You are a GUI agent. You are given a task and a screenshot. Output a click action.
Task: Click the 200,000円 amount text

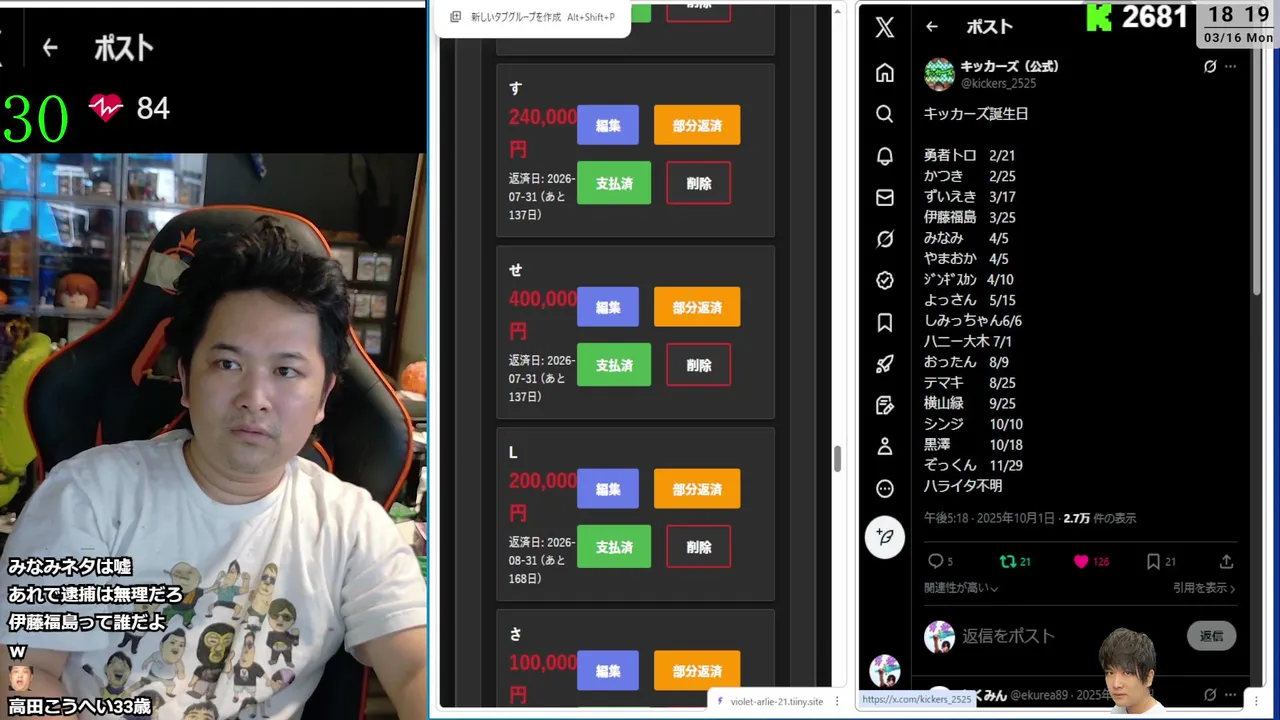point(542,496)
